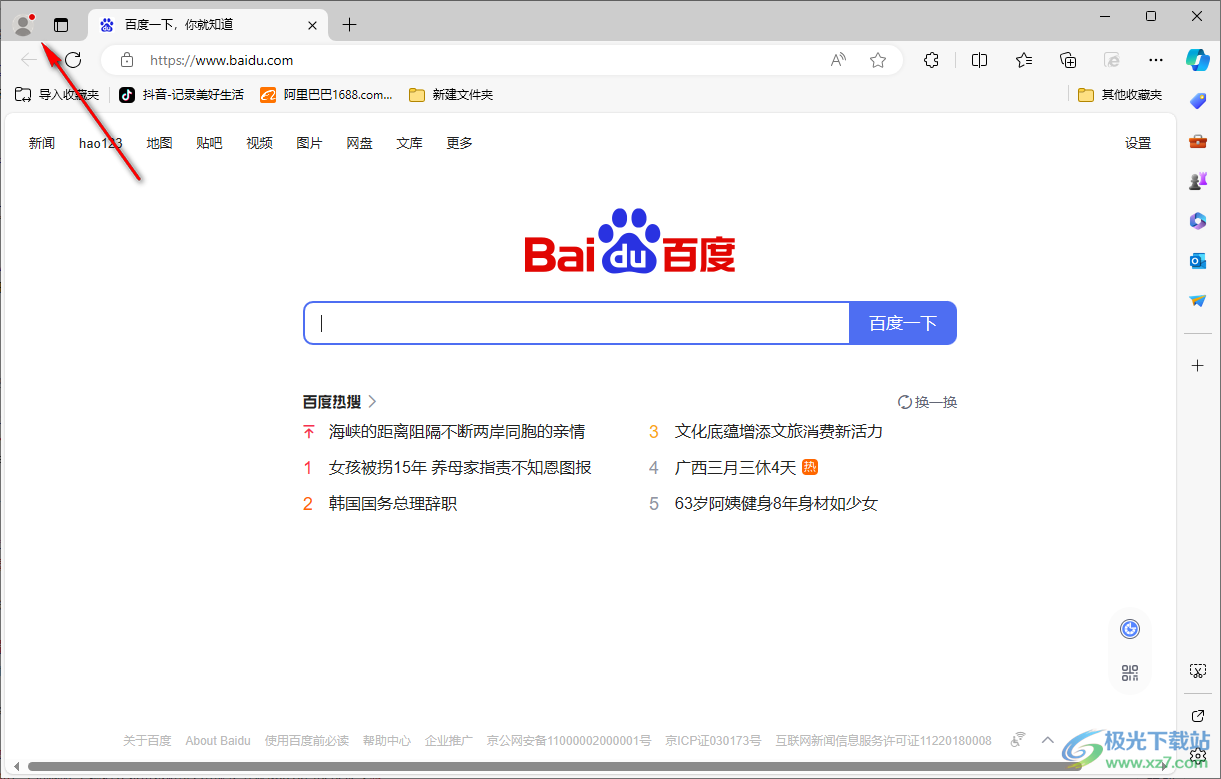Refresh hot searches with 换一换
The height and width of the screenshot is (779, 1221).
coord(928,402)
